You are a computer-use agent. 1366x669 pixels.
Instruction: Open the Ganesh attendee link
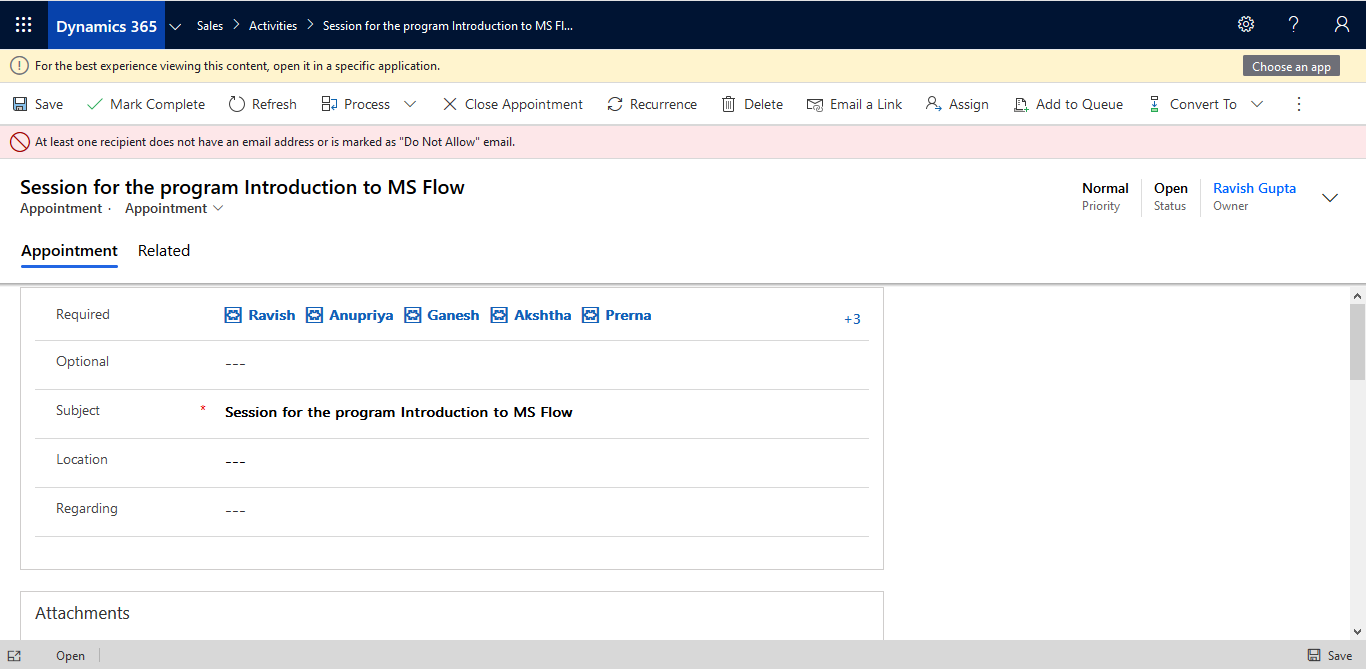click(453, 315)
